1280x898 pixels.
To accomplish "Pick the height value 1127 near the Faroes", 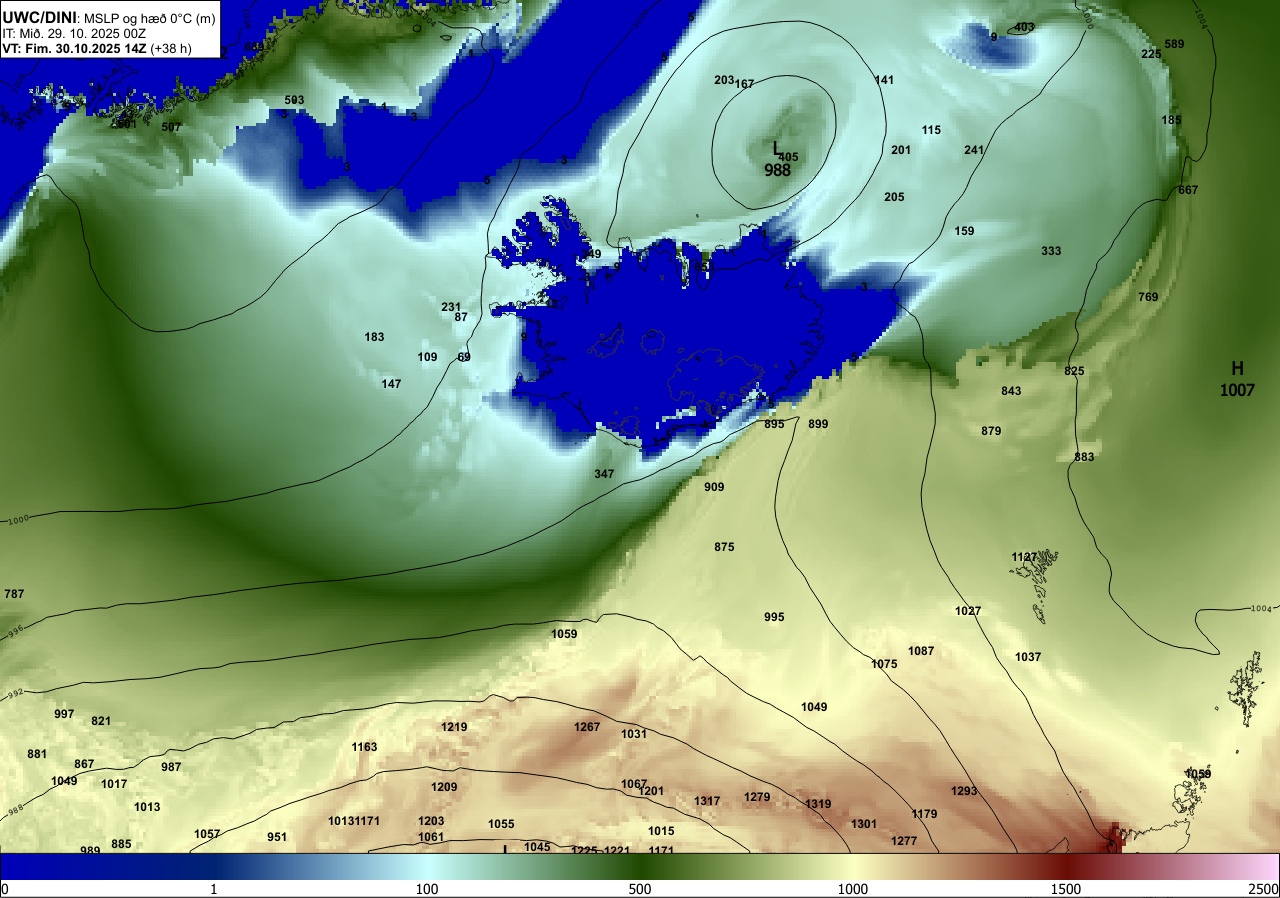I will [1024, 557].
